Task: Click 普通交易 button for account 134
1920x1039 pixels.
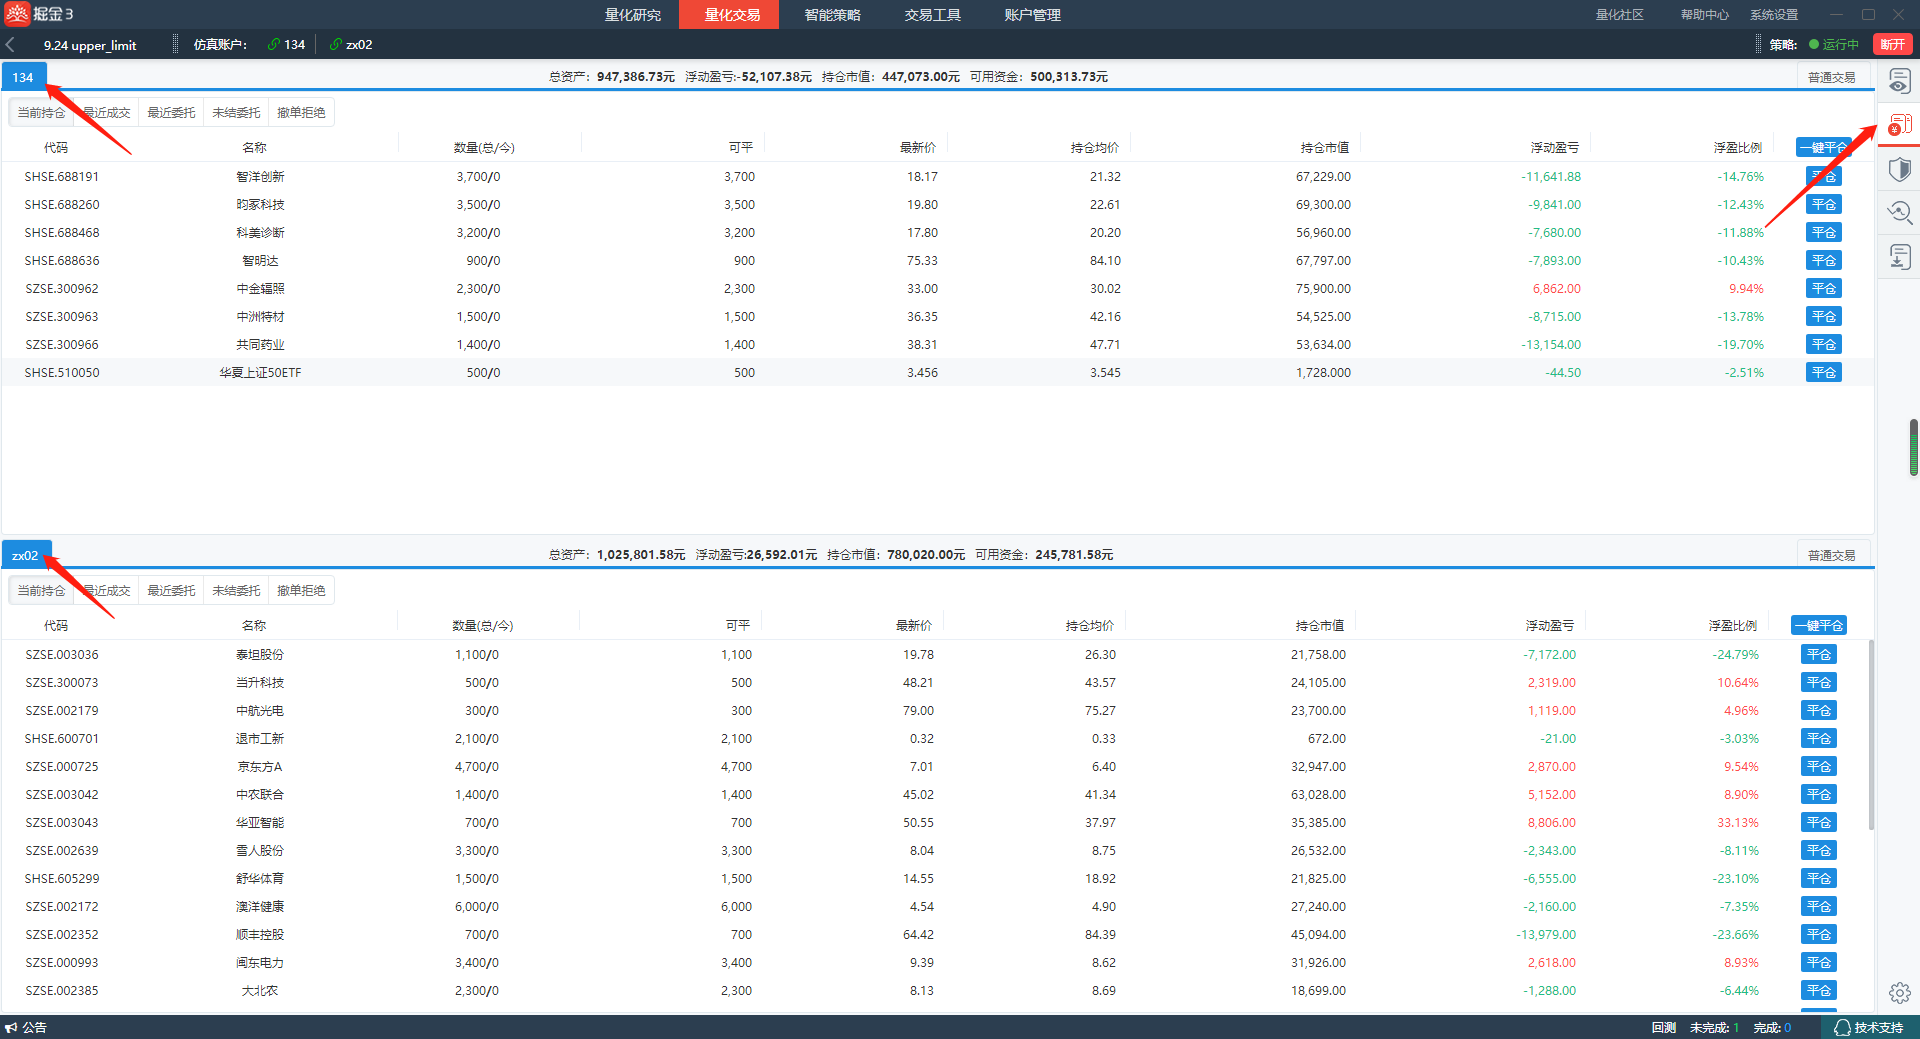Action: (1831, 77)
